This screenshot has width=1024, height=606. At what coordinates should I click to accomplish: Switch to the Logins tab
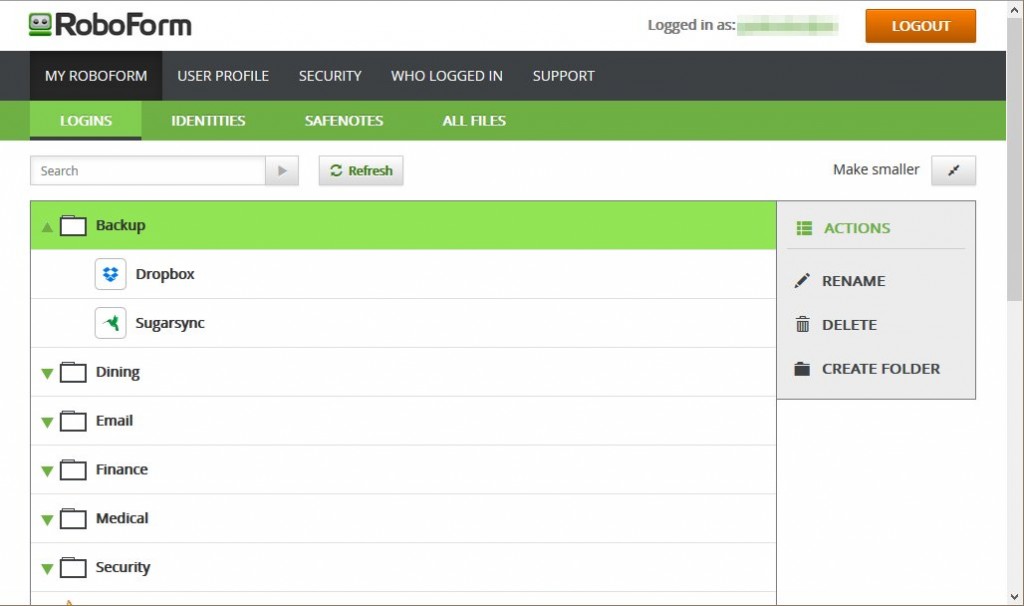point(86,121)
